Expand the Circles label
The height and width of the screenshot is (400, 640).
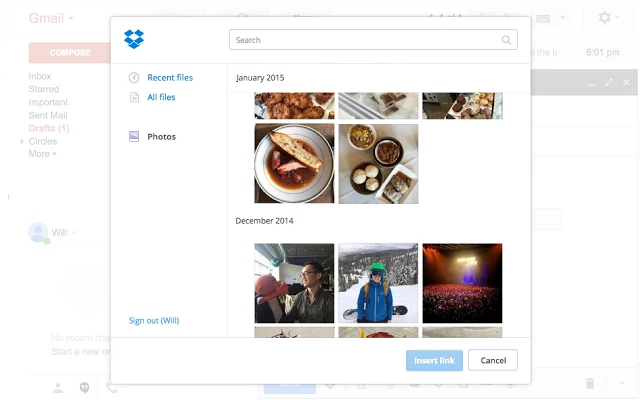22,142
